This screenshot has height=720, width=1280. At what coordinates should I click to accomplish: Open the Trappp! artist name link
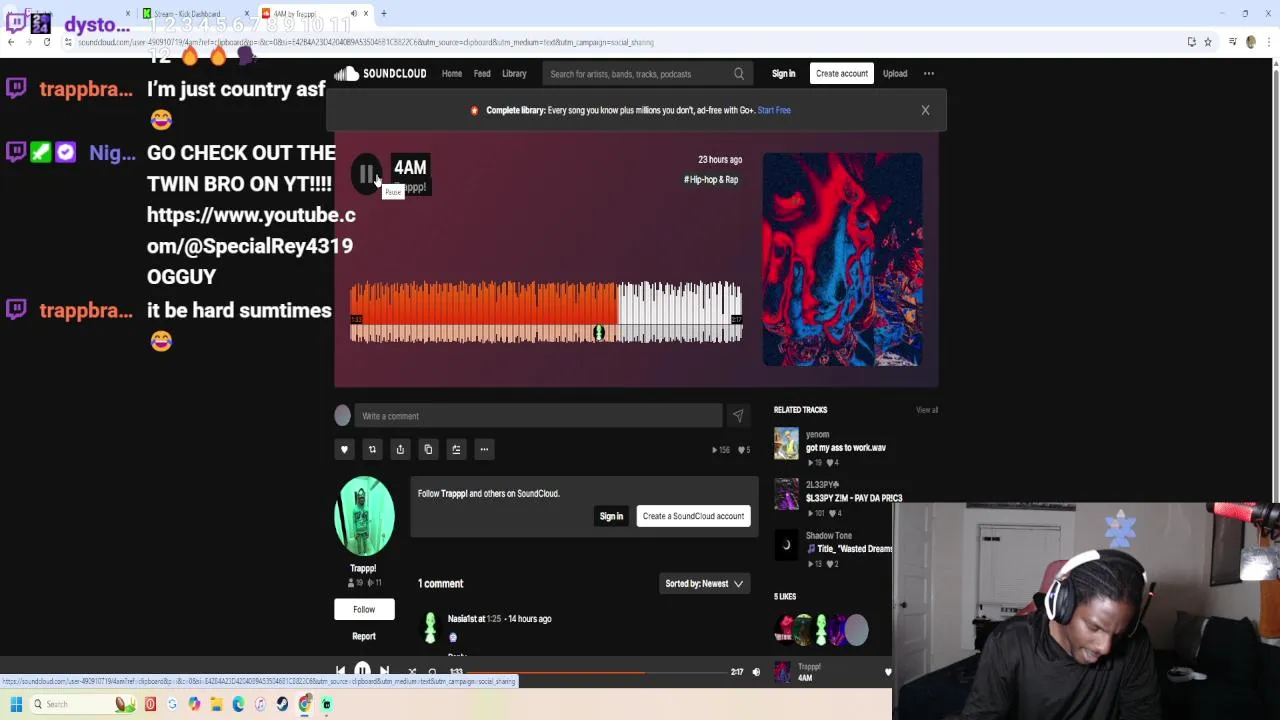point(363,568)
